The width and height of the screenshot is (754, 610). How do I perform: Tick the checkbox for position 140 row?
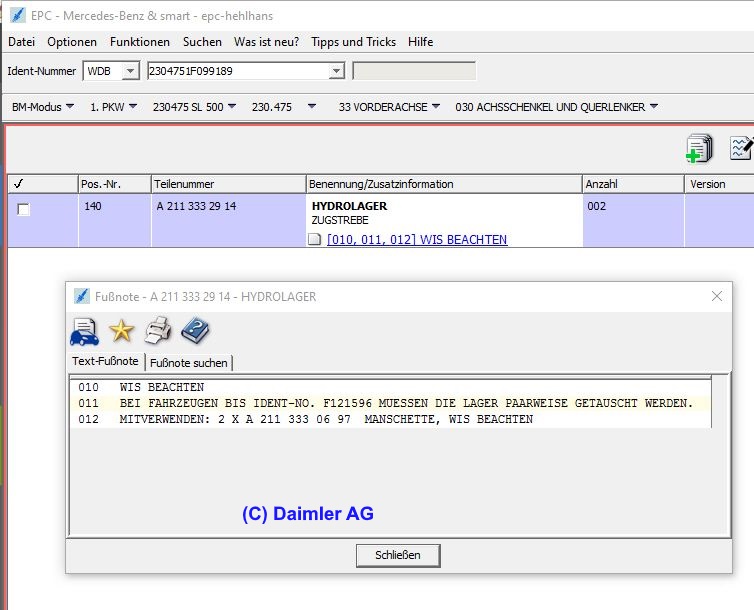coord(23,210)
